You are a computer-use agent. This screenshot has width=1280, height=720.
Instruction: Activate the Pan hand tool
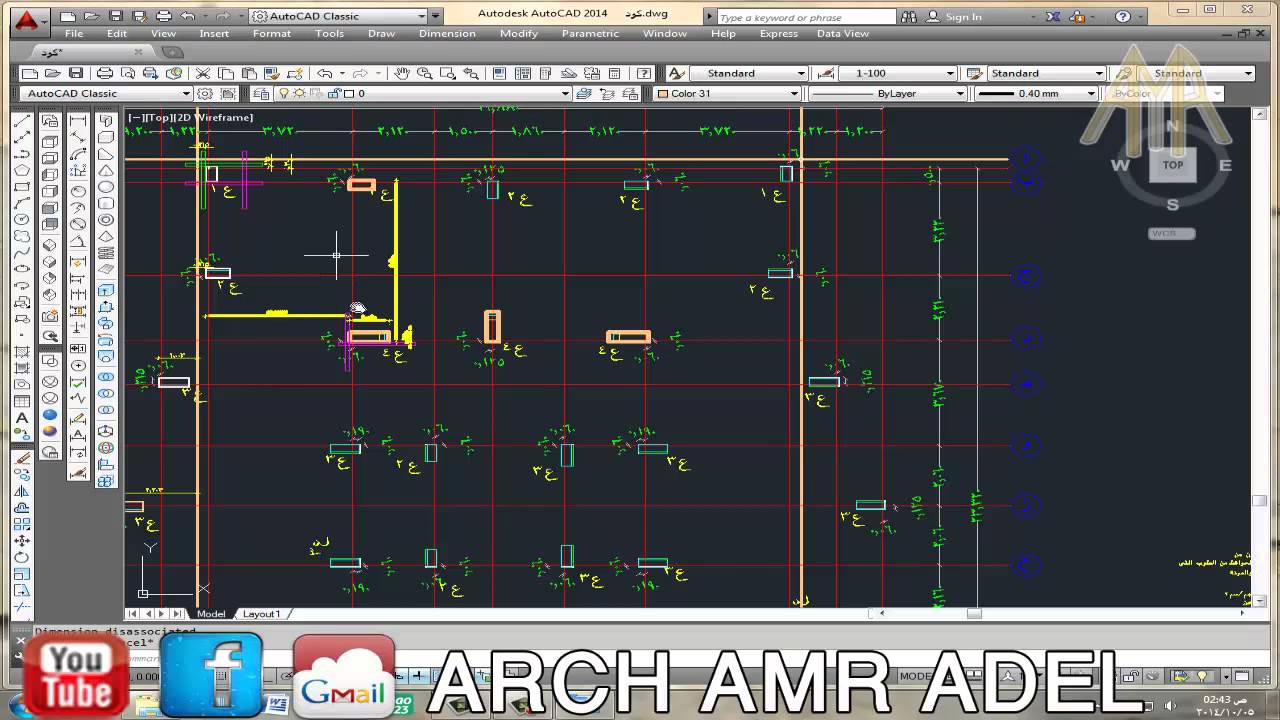click(401, 73)
